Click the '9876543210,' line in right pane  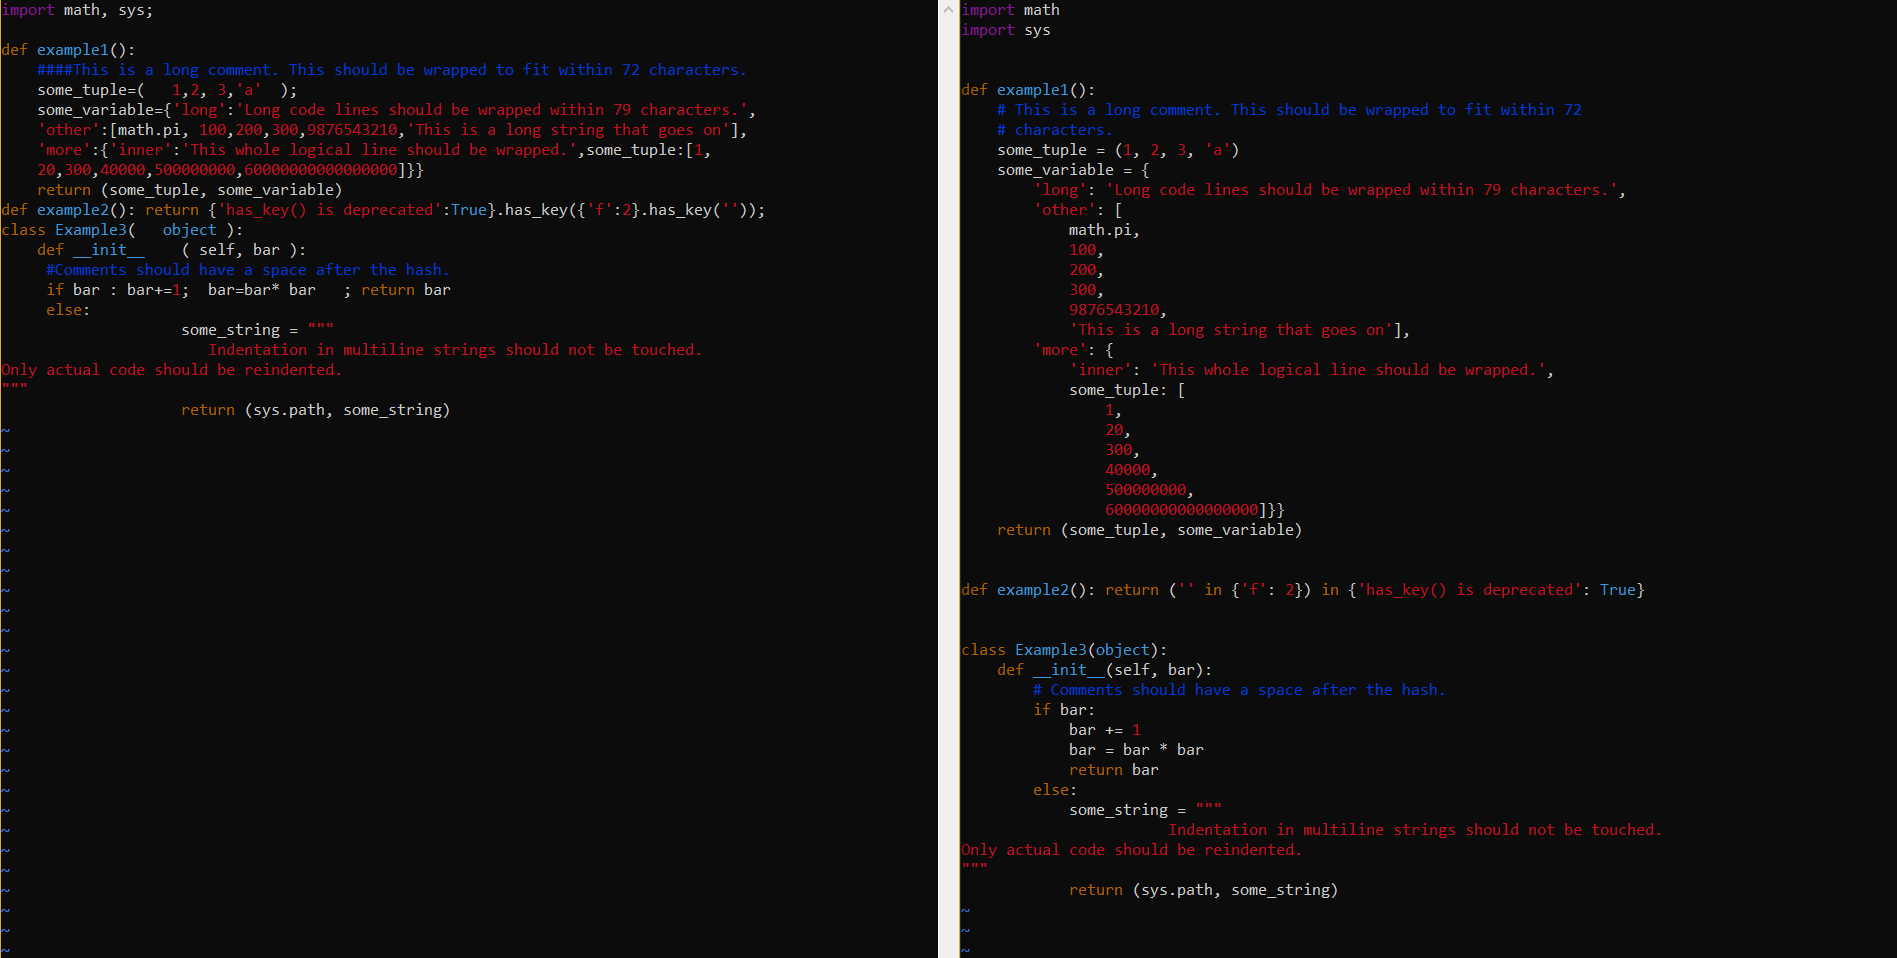[1118, 310]
